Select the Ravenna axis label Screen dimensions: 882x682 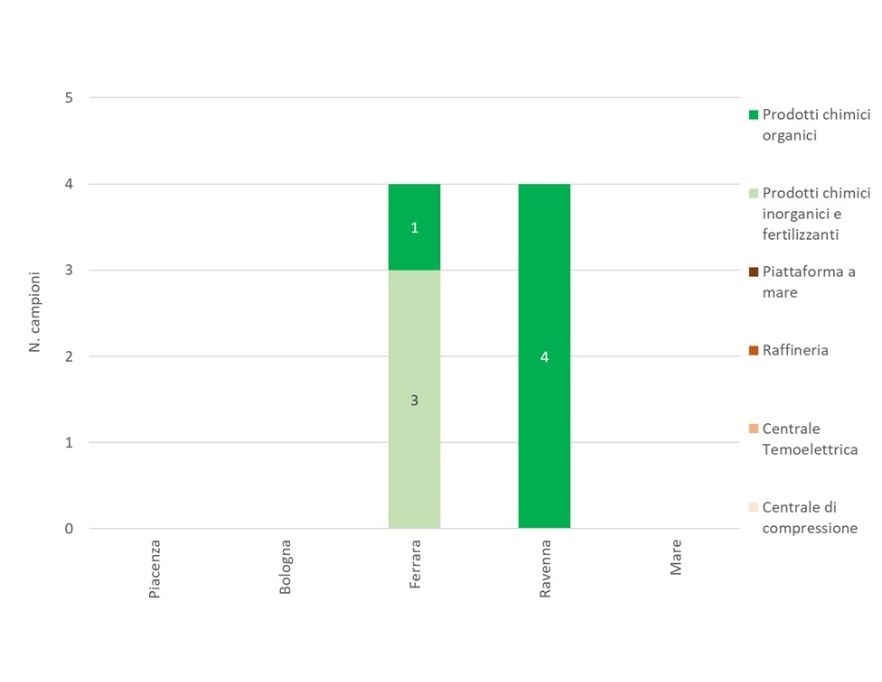545,569
